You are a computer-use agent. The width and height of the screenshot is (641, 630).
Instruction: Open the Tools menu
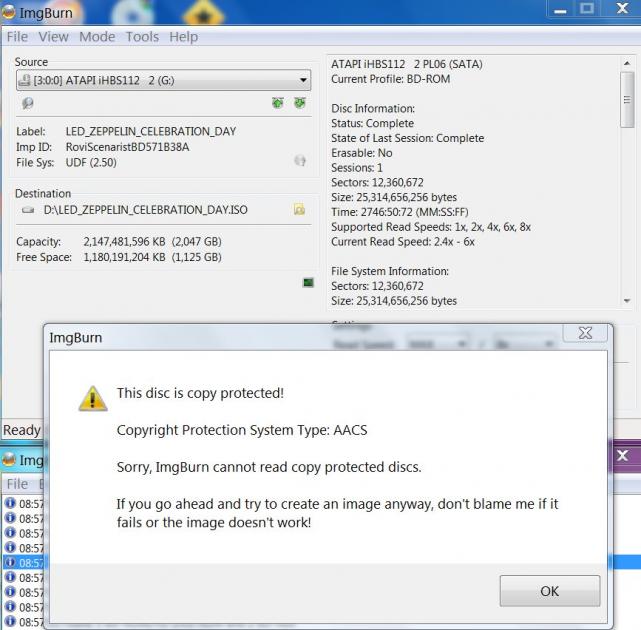[142, 37]
